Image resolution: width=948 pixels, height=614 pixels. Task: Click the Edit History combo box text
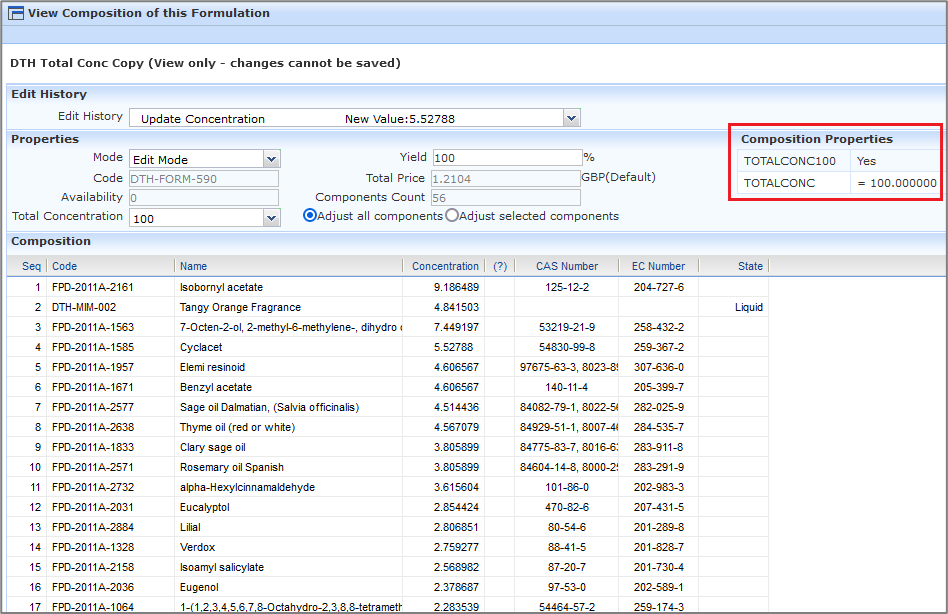tap(346, 118)
